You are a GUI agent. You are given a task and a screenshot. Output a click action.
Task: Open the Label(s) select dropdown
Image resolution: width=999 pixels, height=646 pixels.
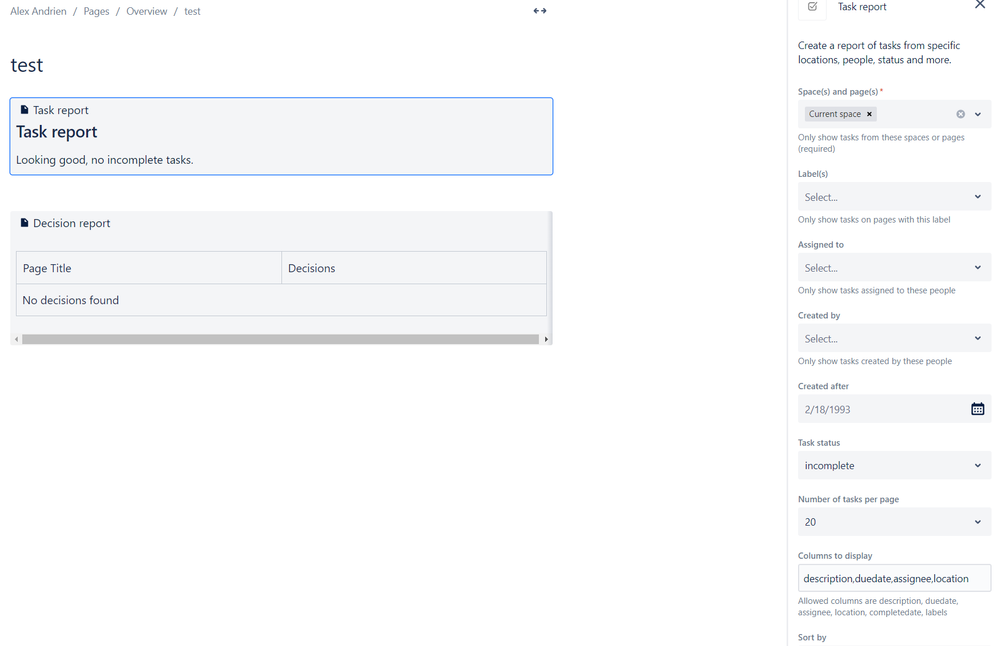(x=895, y=197)
